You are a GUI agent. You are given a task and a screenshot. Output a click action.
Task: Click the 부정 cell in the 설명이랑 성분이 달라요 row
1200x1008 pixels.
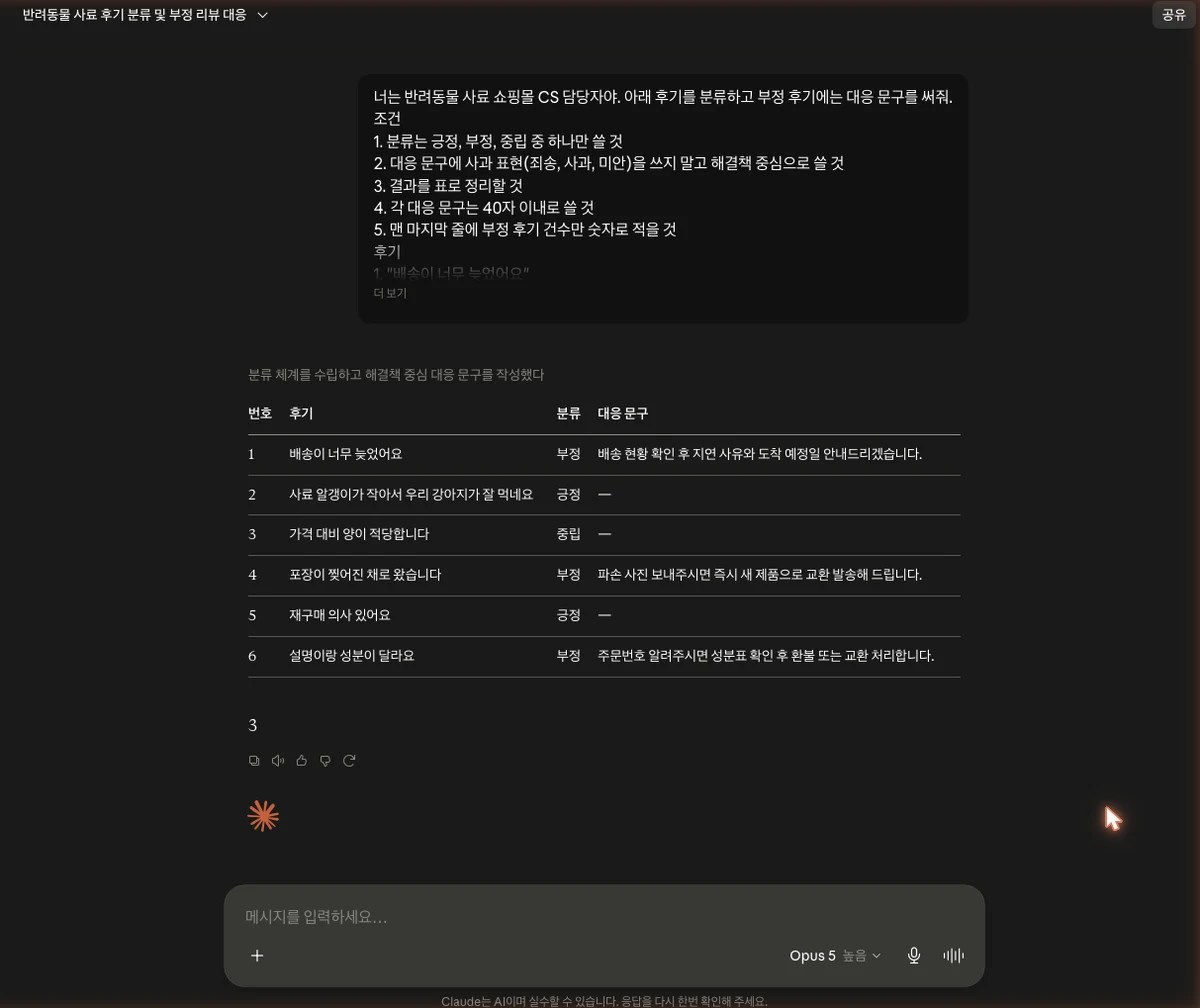(x=569, y=656)
